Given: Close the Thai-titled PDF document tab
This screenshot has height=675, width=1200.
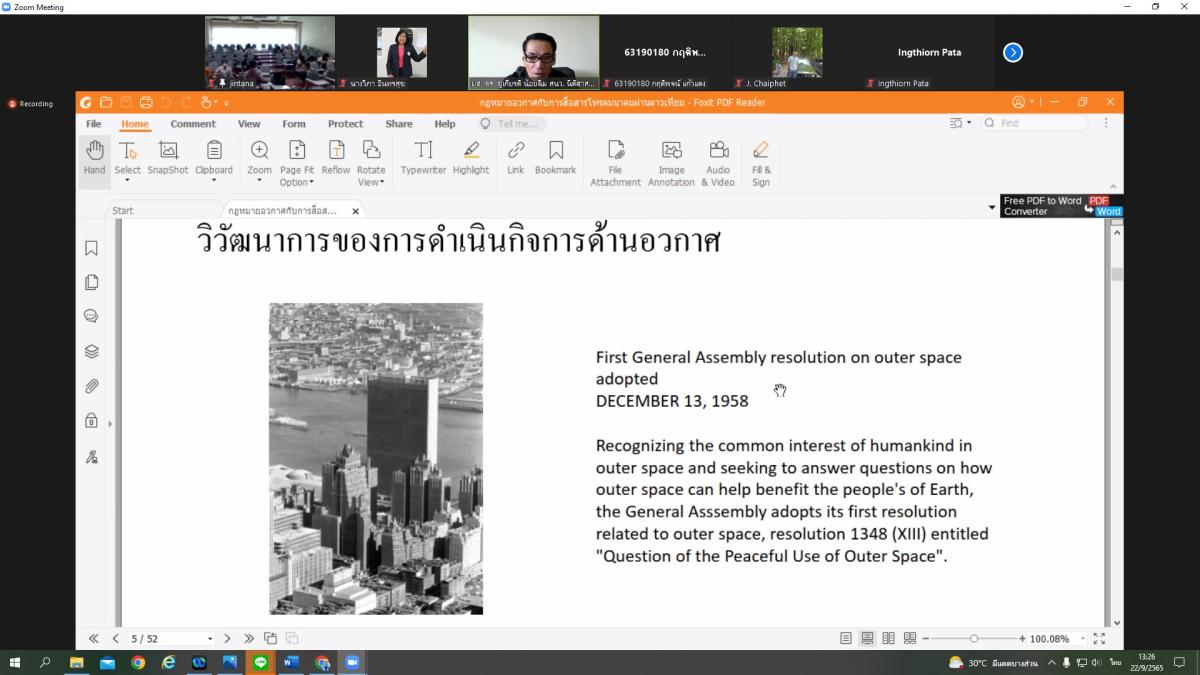Looking at the screenshot, I should click(x=355, y=211).
